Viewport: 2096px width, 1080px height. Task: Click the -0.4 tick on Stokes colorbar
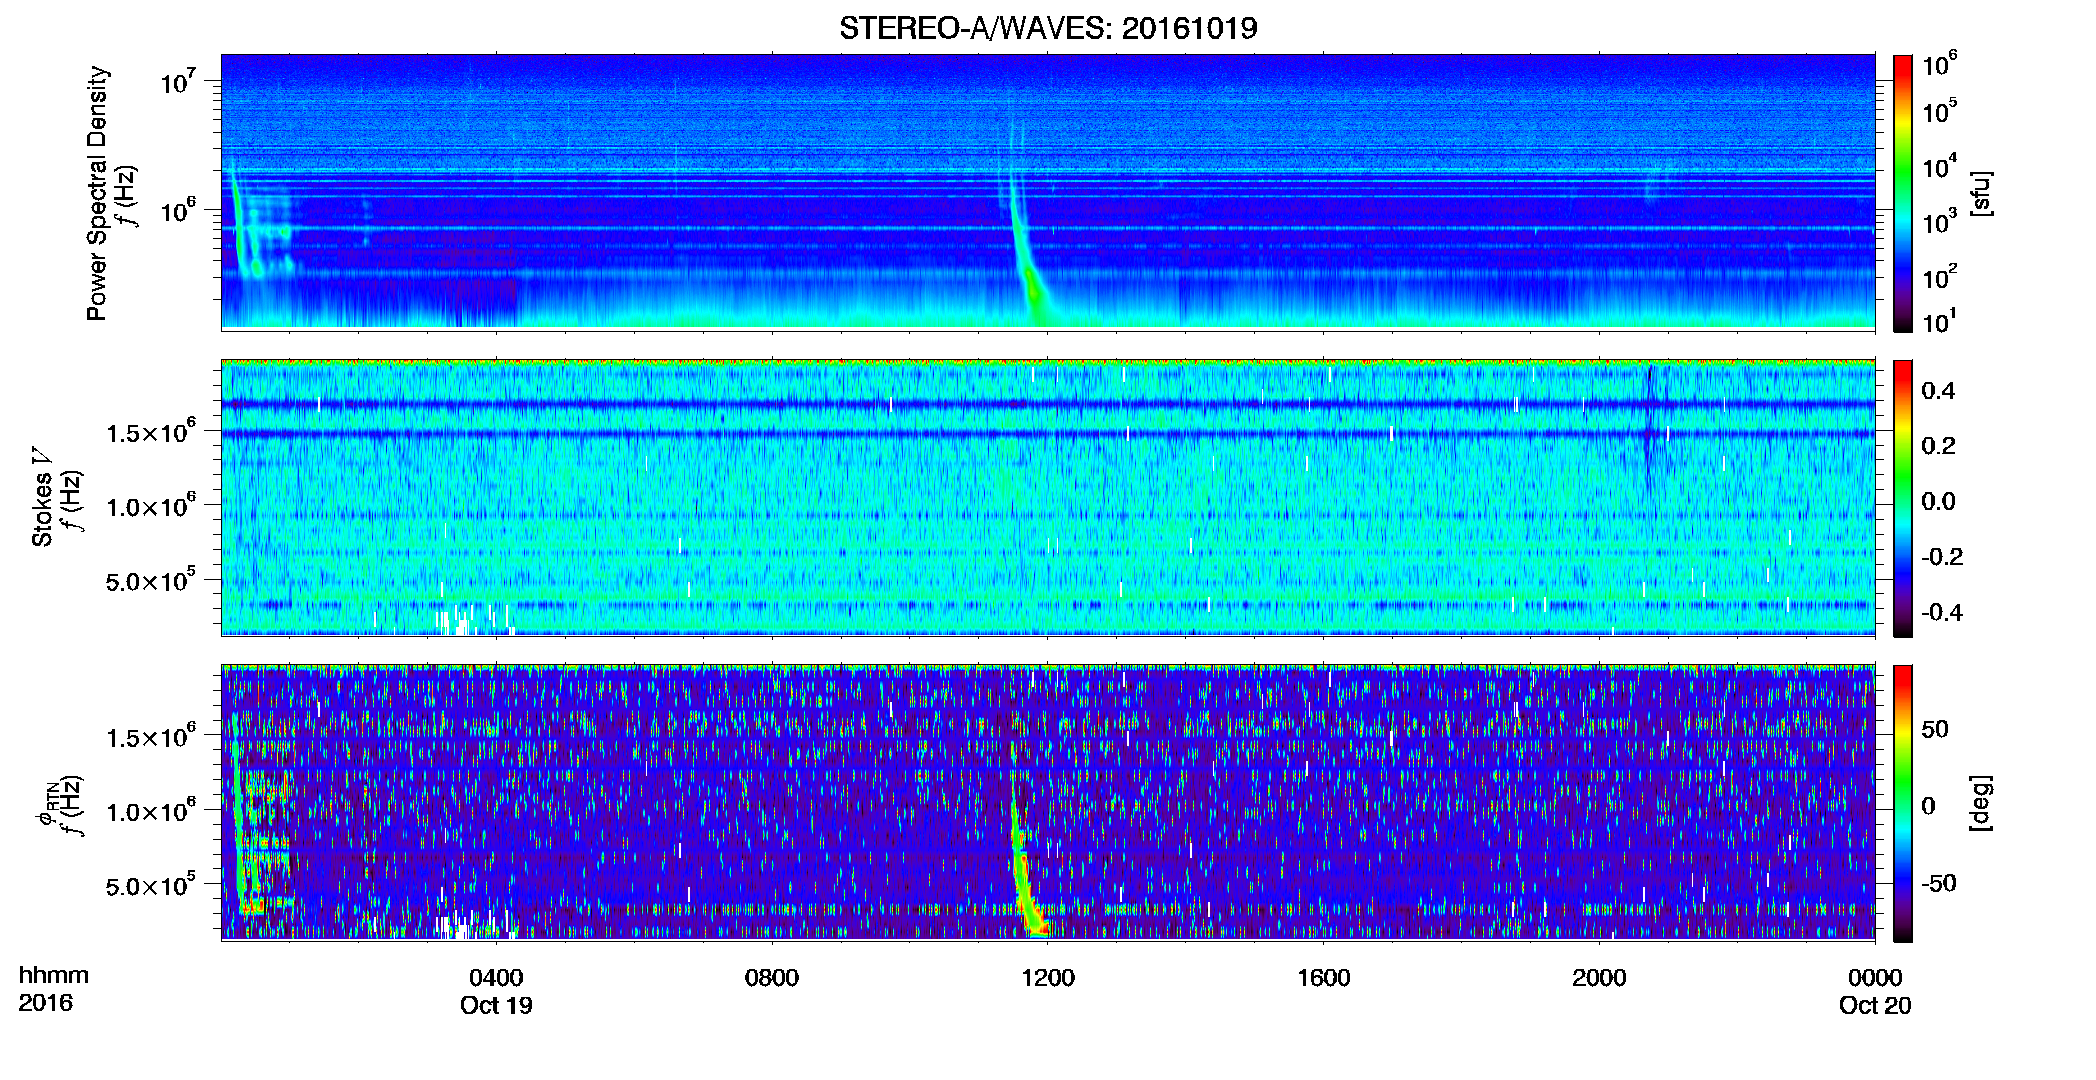click(x=1942, y=612)
